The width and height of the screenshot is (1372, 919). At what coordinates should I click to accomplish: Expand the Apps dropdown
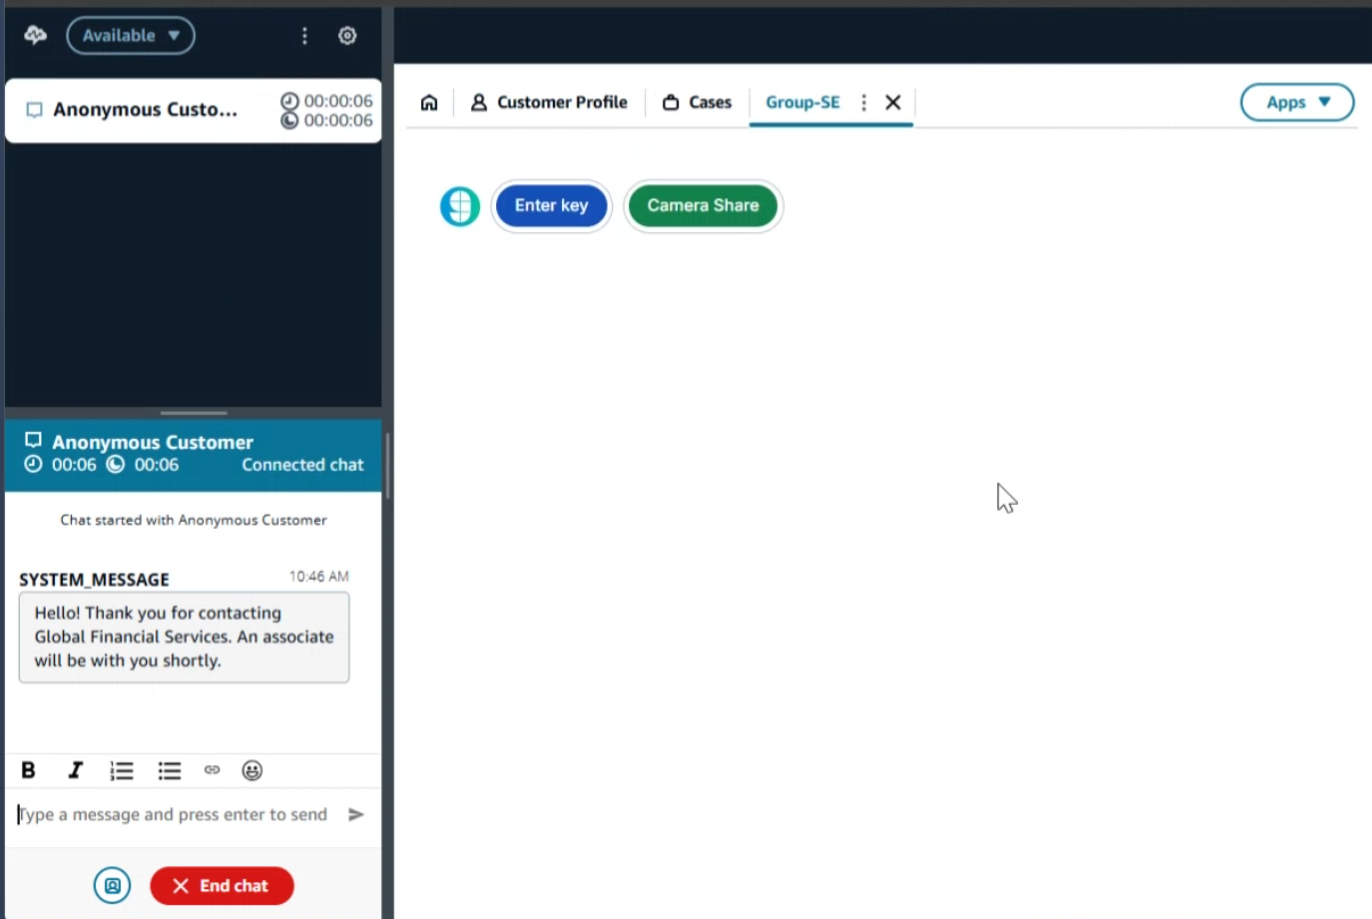point(1297,102)
